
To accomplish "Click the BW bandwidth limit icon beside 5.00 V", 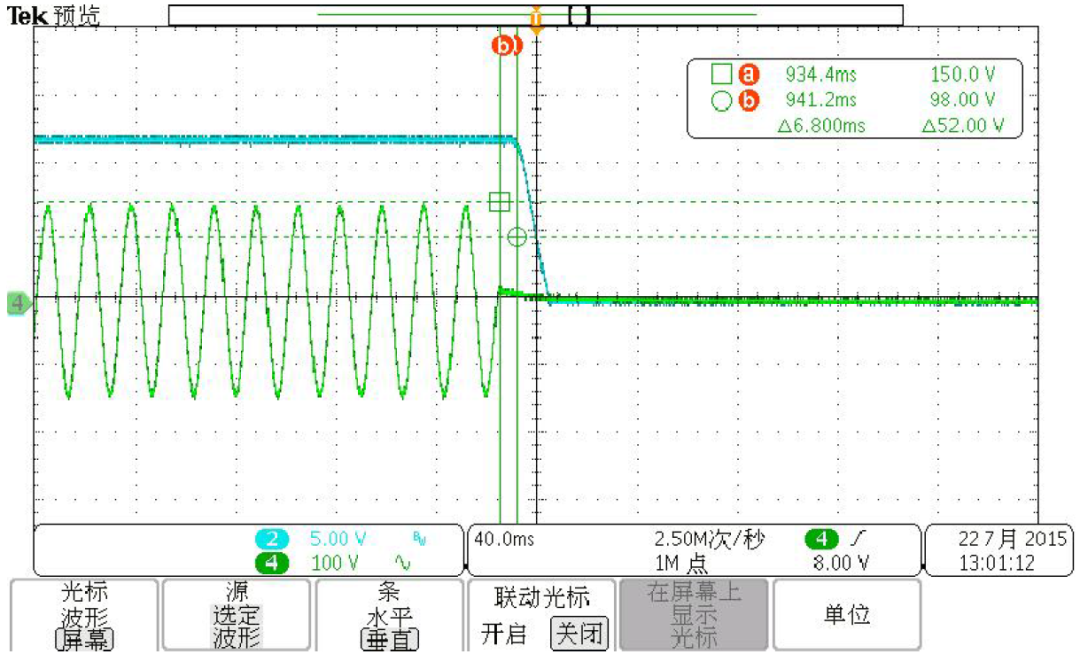I will coord(421,537).
